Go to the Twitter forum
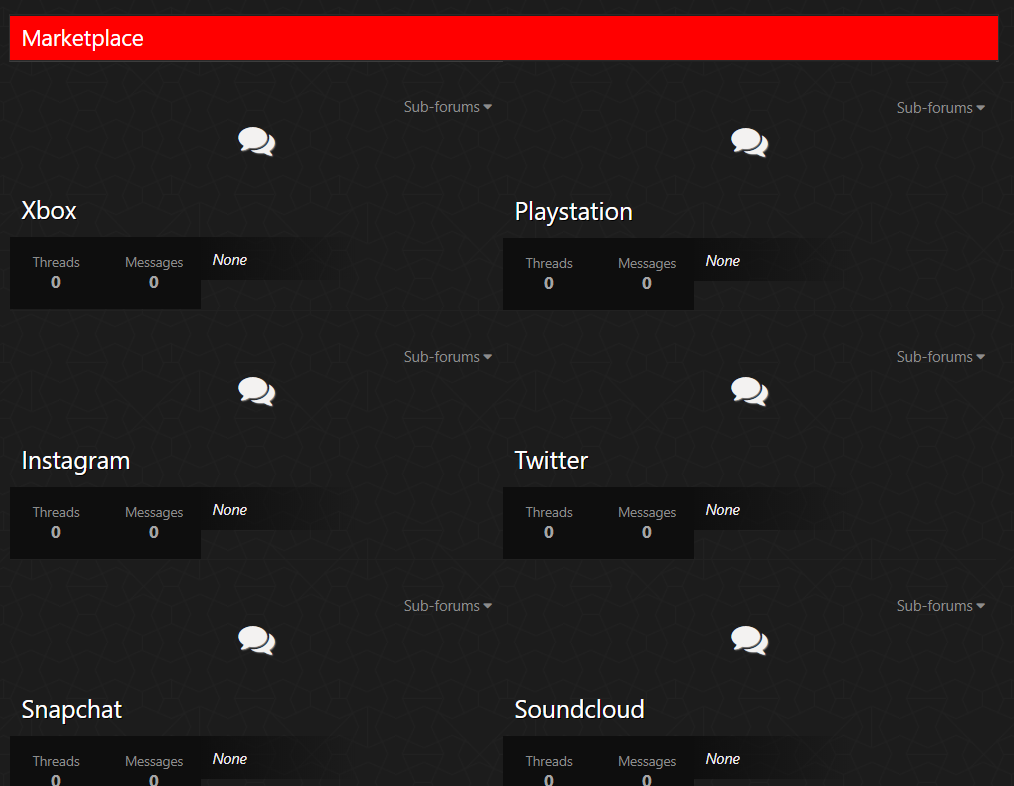 click(x=551, y=461)
